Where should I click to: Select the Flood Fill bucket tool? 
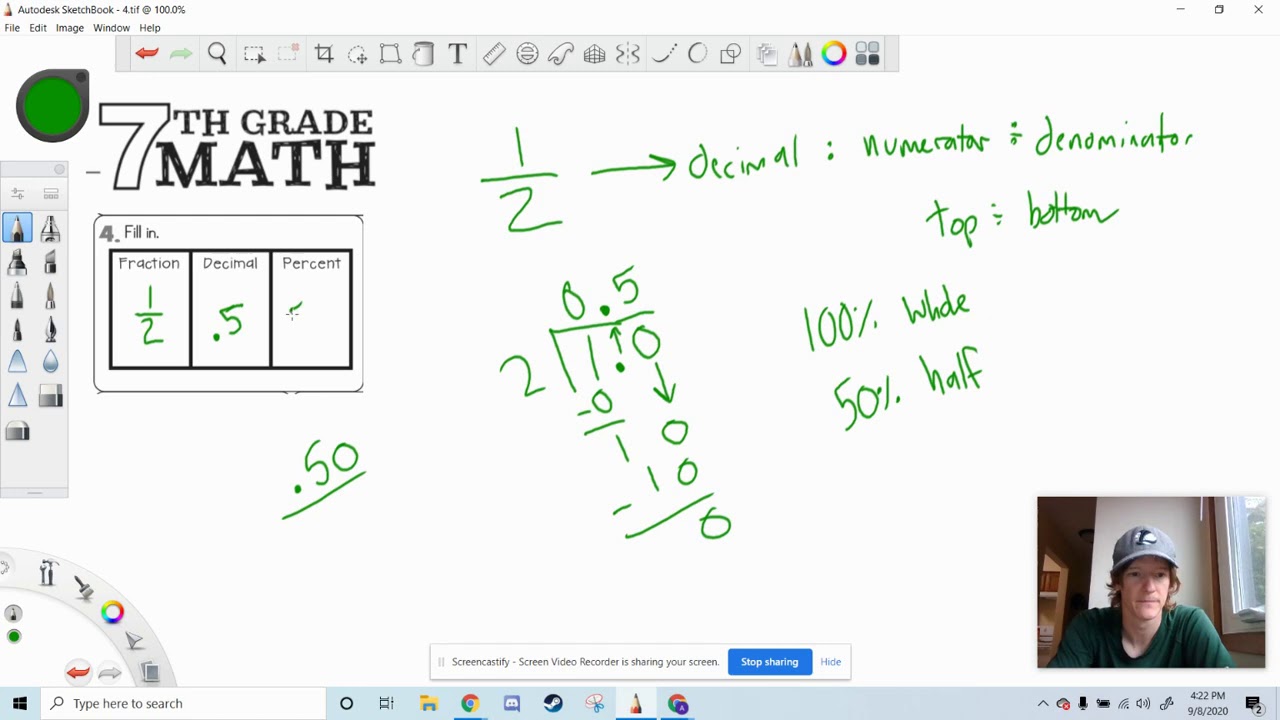(x=423, y=54)
